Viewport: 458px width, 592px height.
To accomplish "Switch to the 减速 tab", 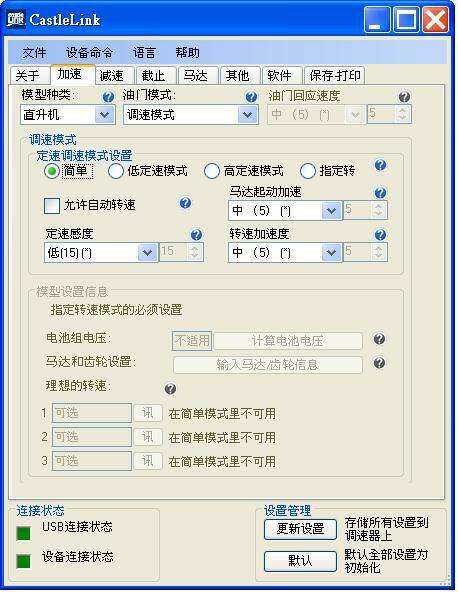I will (x=114, y=76).
